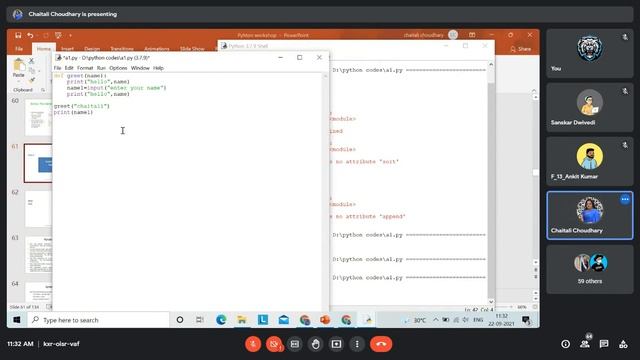The height and width of the screenshot is (360, 640).
Task: Select slide 62 thumbnail
Action: (39, 208)
